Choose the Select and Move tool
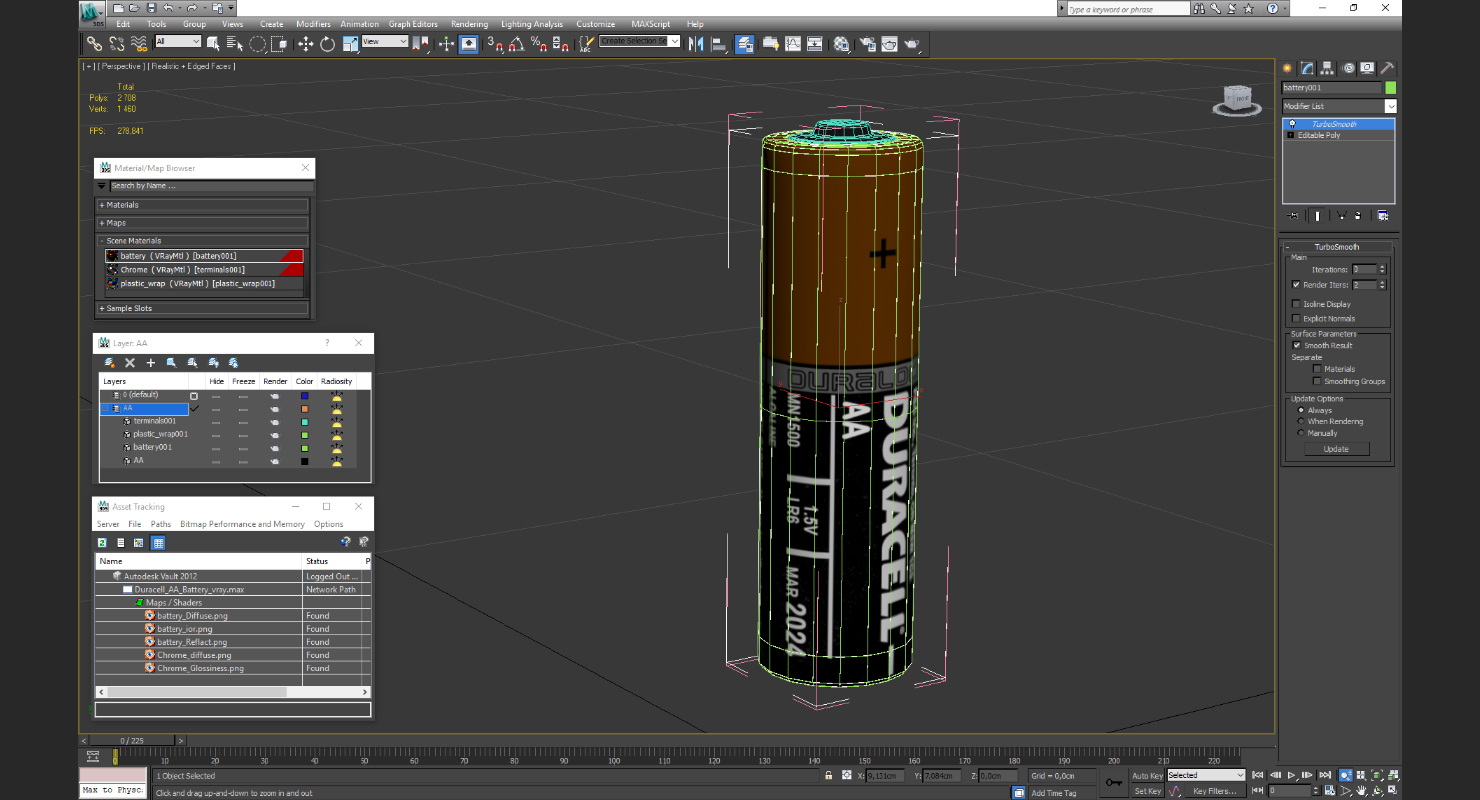Viewport: 1480px width, 800px height. [x=305, y=43]
